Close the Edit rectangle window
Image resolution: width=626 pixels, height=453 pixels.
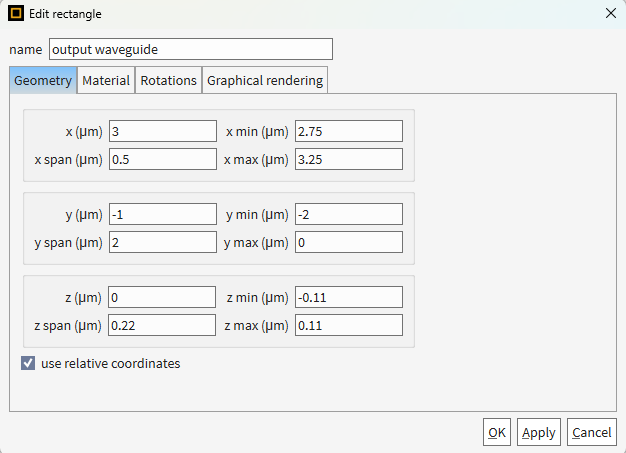610,13
